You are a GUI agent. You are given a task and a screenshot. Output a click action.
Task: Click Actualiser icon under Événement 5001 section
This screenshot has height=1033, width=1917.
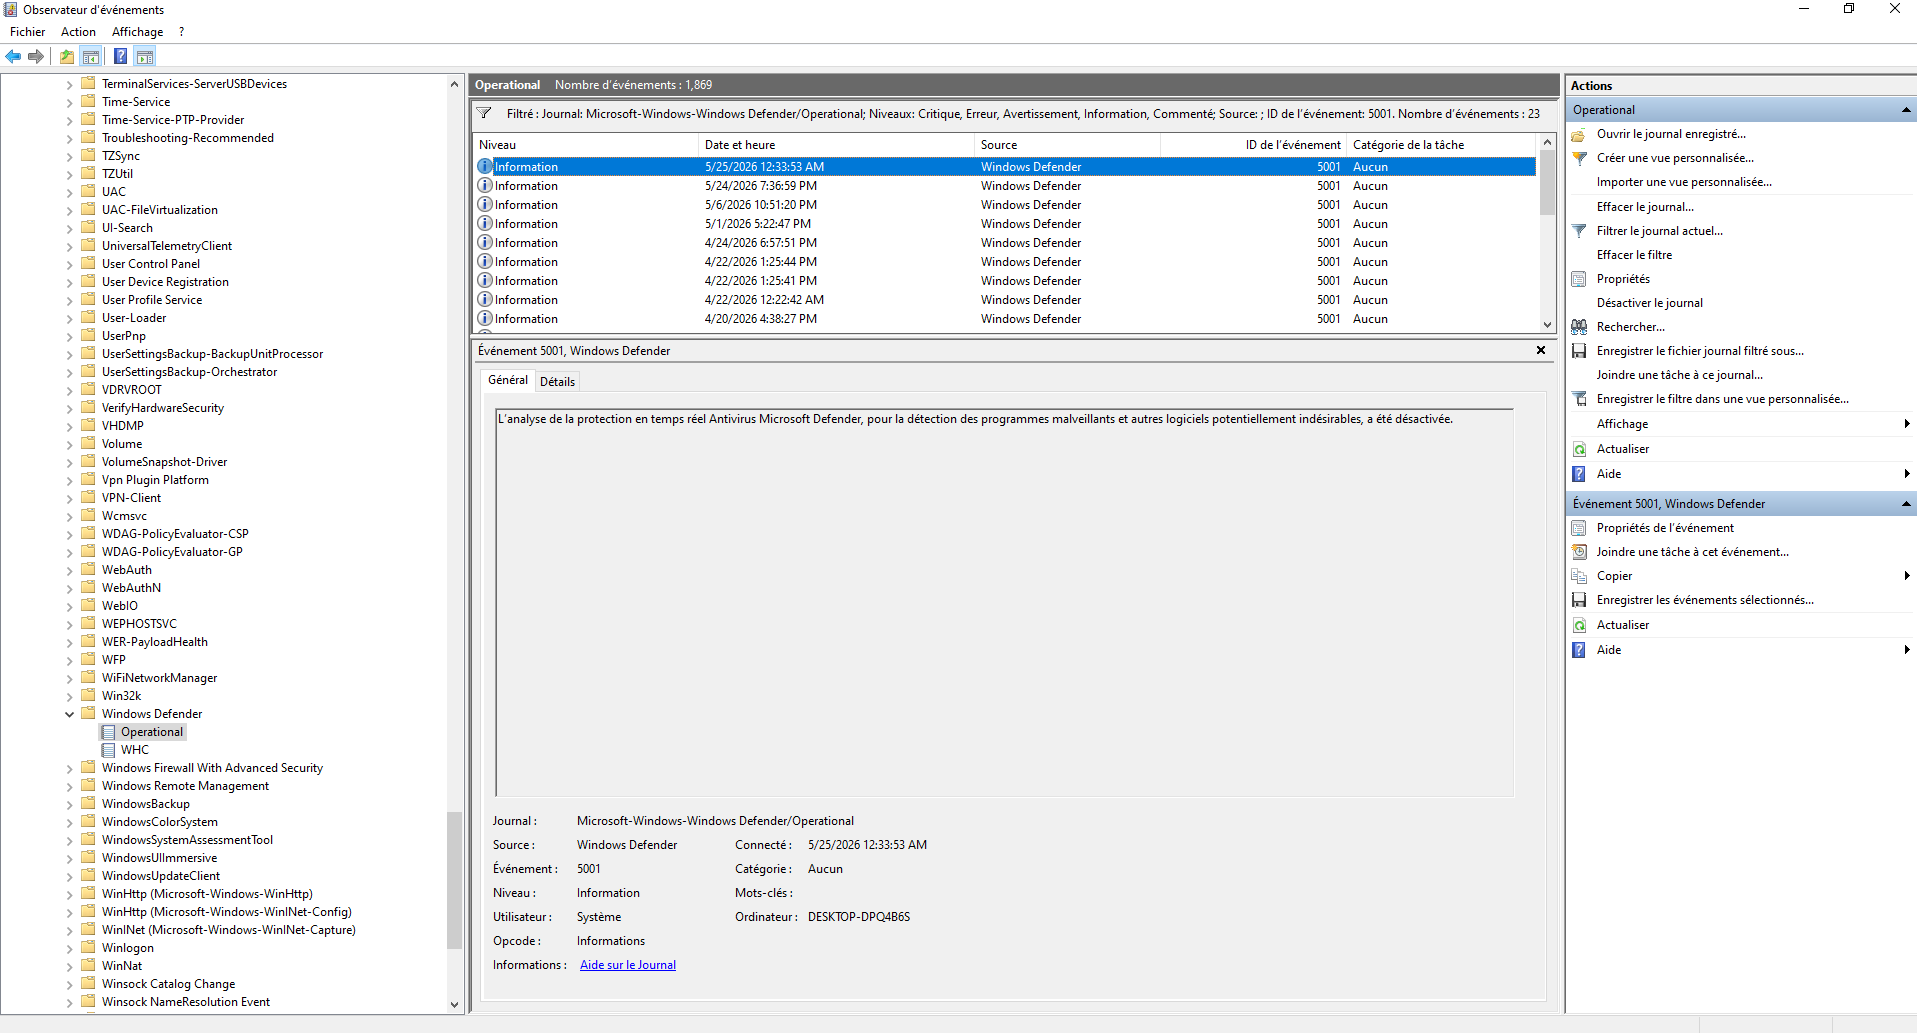click(x=1579, y=625)
